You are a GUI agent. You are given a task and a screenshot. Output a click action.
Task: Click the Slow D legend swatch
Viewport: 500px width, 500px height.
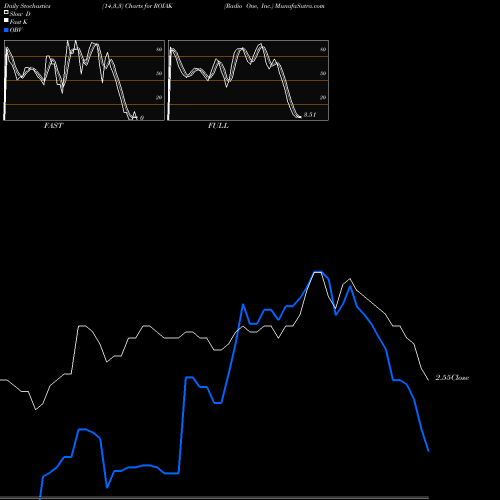pyautogui.click(x=6, y=13)
